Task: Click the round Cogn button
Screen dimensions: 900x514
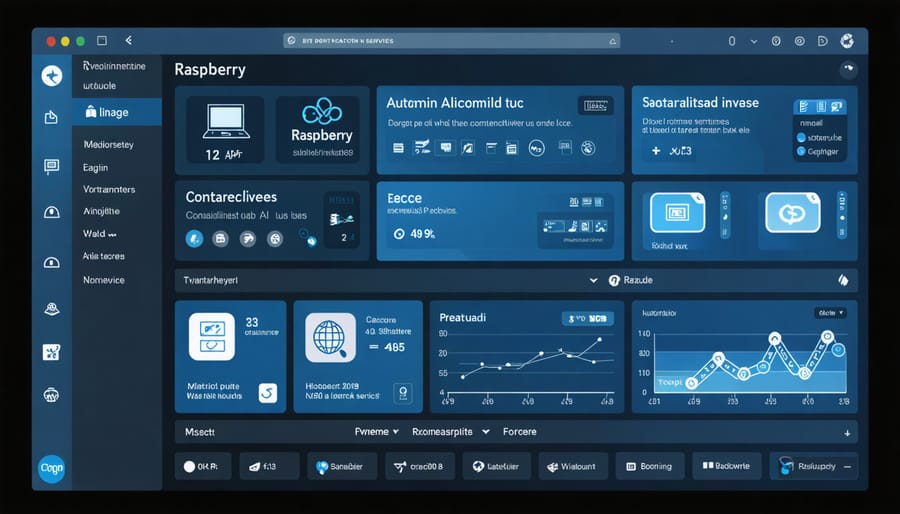Action: coord(52,469)
